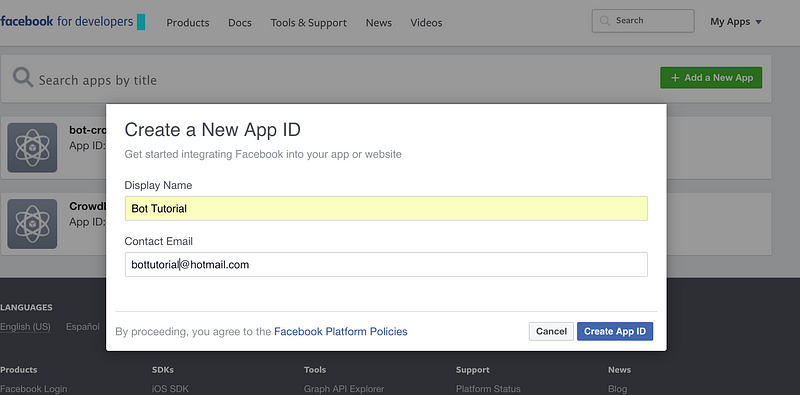Click the magnifier icon in the top Search box
800x395 pixels.
(x=605, y=21)
